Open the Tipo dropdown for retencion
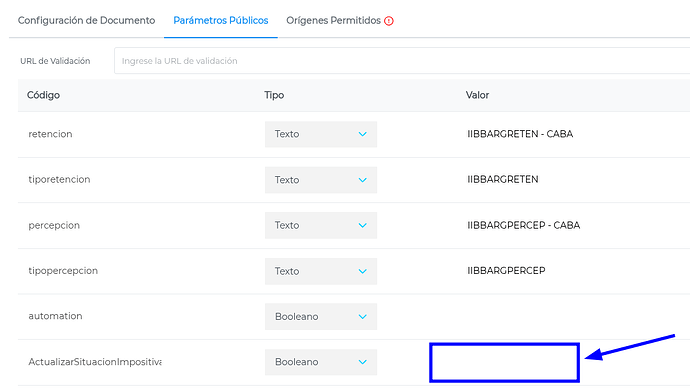 click(x=321, y=134)
